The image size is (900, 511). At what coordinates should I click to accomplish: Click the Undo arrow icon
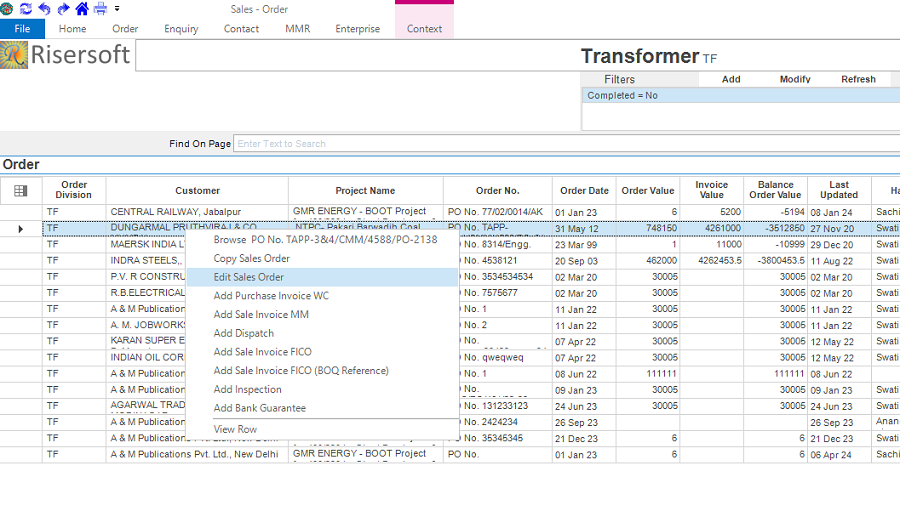[x=44, y=9]
